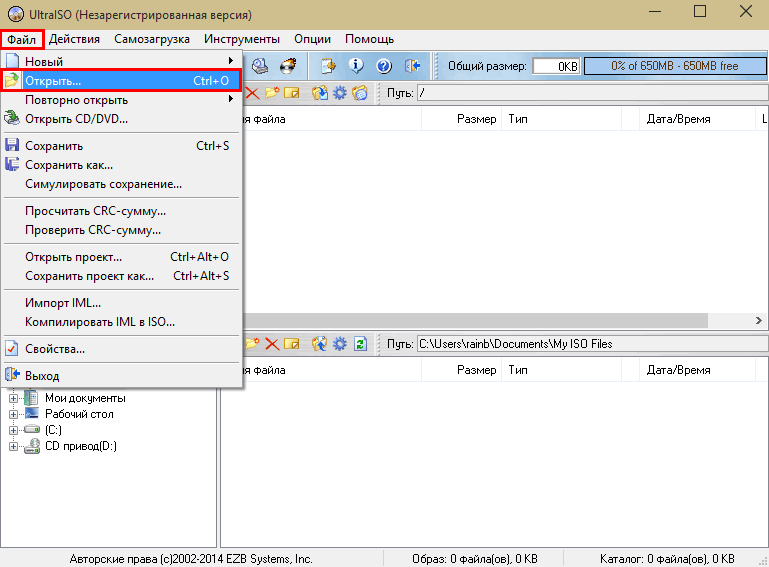Click the horizontal scrollbar in image pane
The width and height of the screenshot is (769, 567).
click(475, 321)
